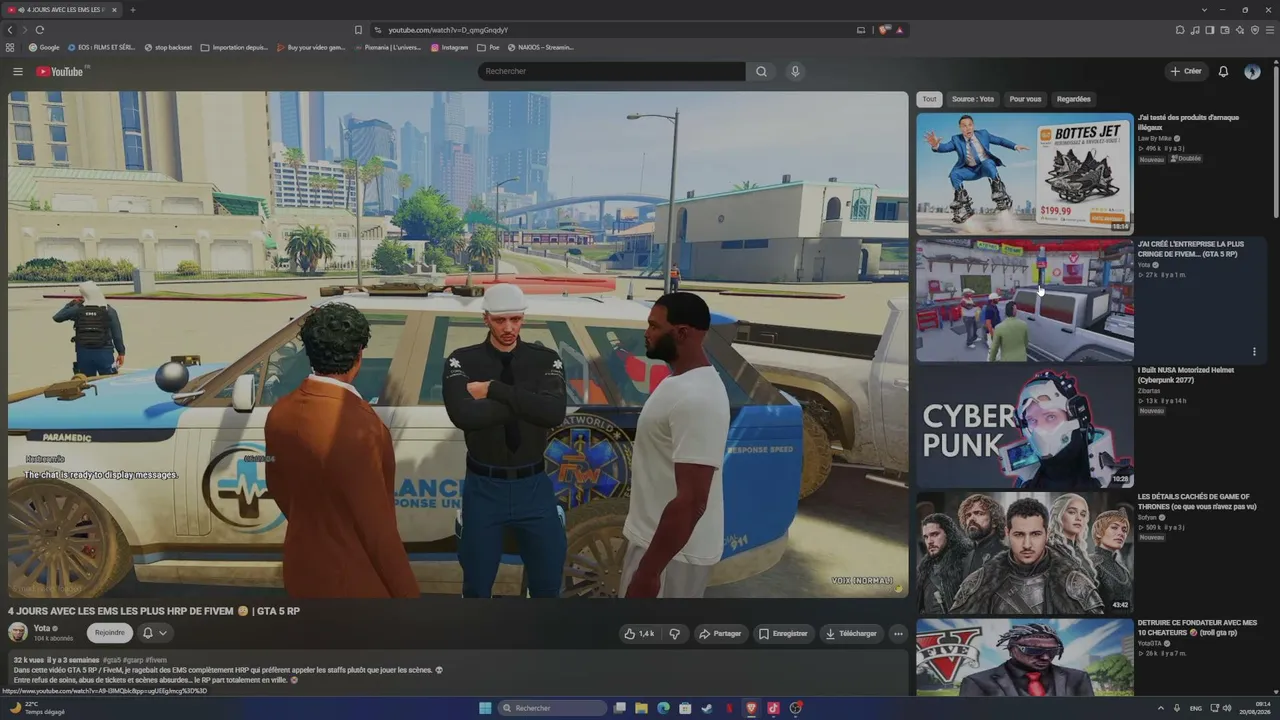
Task: Open a new browser tab
Action: coord(132,10)
